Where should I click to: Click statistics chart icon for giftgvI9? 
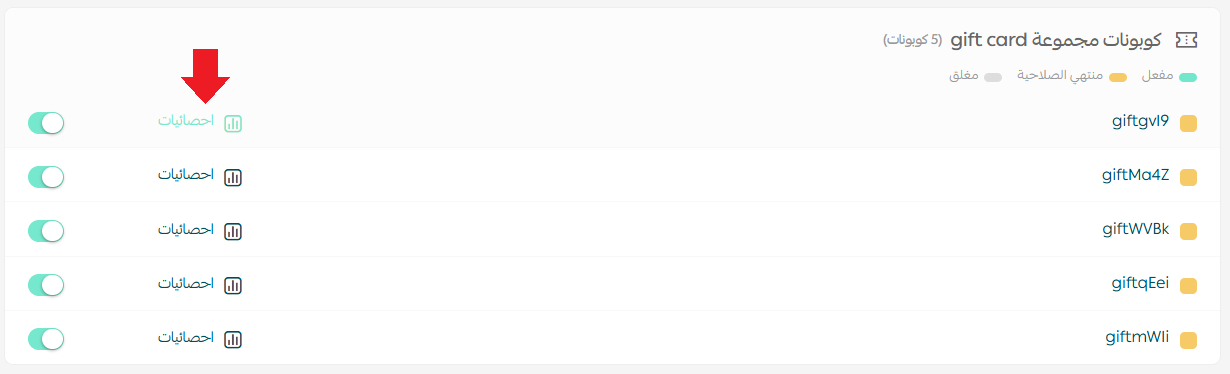pyautogui.click(x=233, y=123)
